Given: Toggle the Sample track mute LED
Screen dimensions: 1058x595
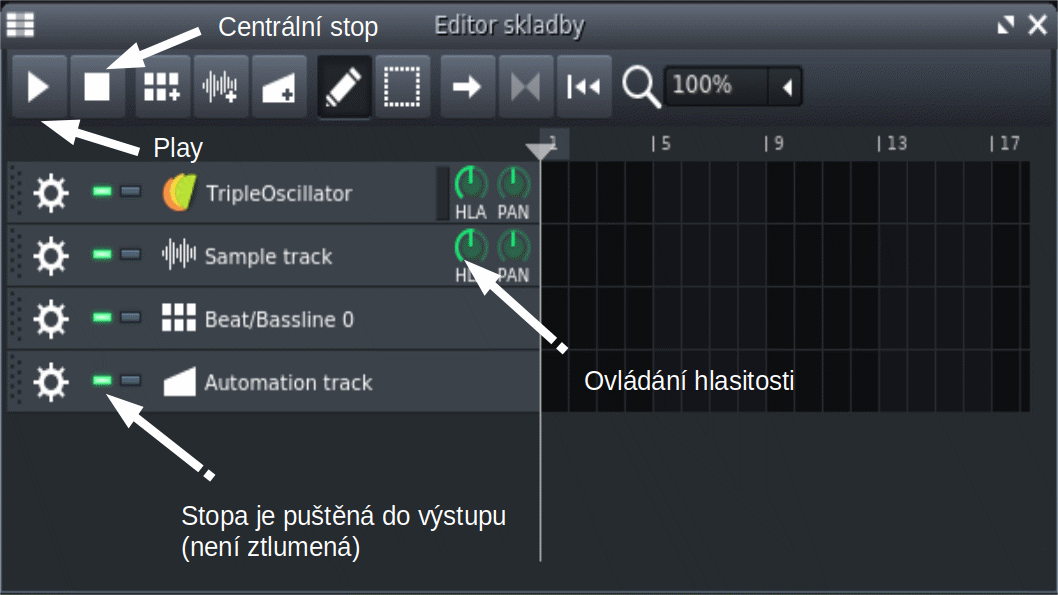Looking at the screenshot, I should tap(102, 255).
